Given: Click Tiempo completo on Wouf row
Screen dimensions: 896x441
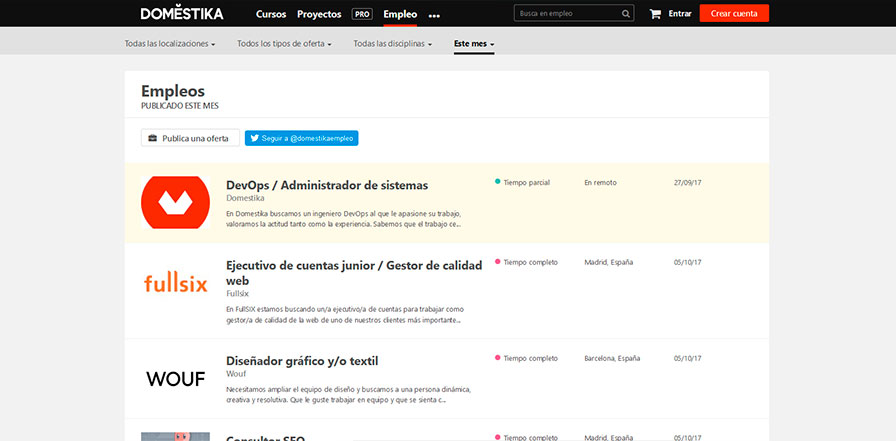Looking at the screenshot, I should [530, 359].
